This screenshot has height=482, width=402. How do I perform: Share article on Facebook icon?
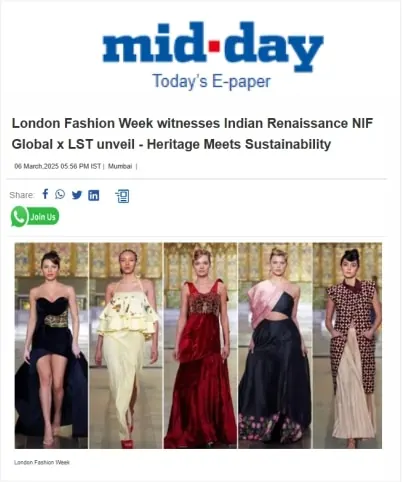[45, 194]
